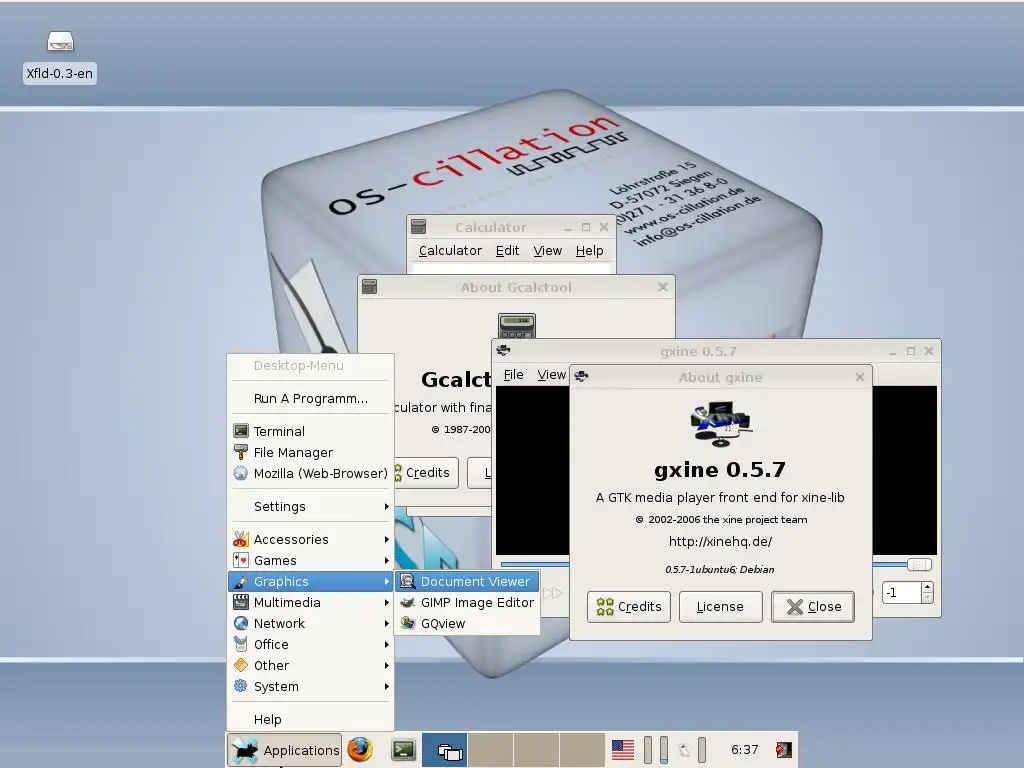Expand the Office submenu
This screenshot has height=768, width=1024.
tap(311, 644)
